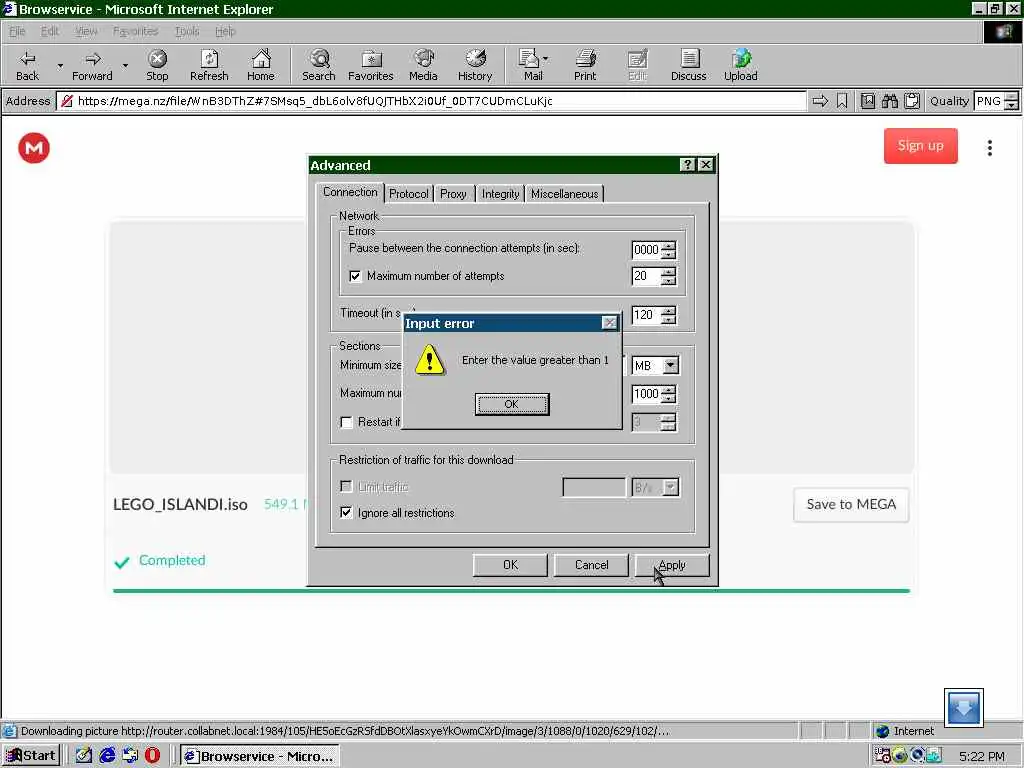Open the Forward history dropdown arrow
The width and height of the screenshot is (1024, 768).
click(125, 66)
